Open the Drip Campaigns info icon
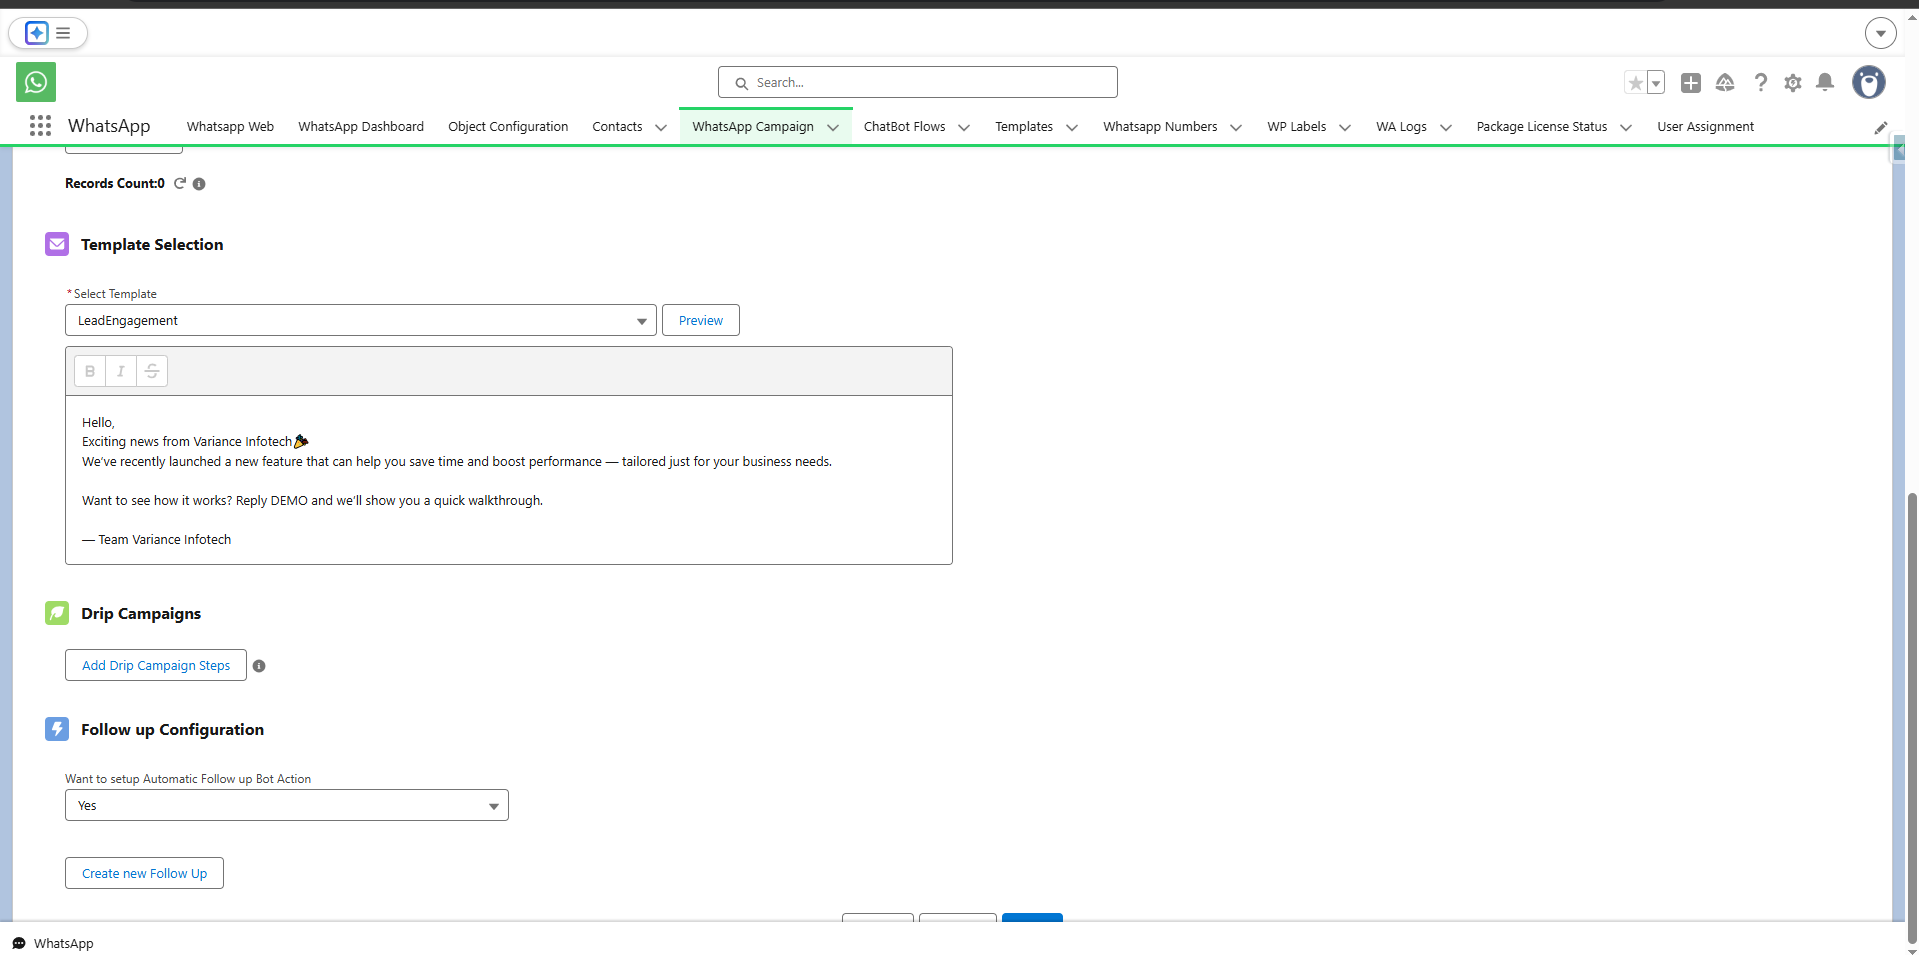The height and width of the screenshot is (955, 1919). click(x=259, y=665)
